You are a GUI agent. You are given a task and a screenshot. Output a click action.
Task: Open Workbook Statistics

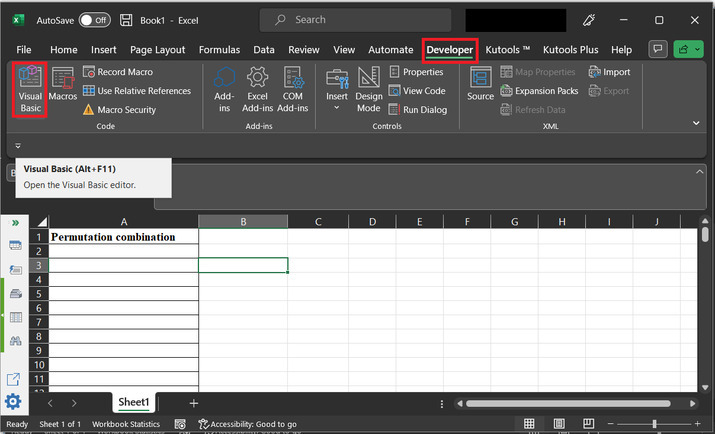126,424
